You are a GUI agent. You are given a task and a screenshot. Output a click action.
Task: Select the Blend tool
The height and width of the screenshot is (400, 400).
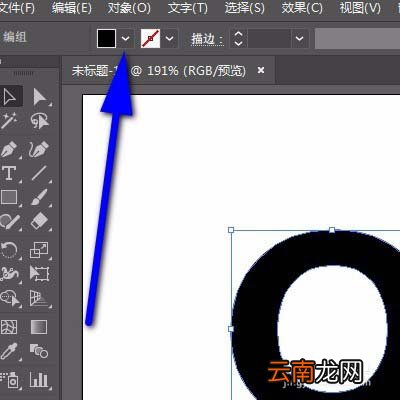tap(39, 351)
